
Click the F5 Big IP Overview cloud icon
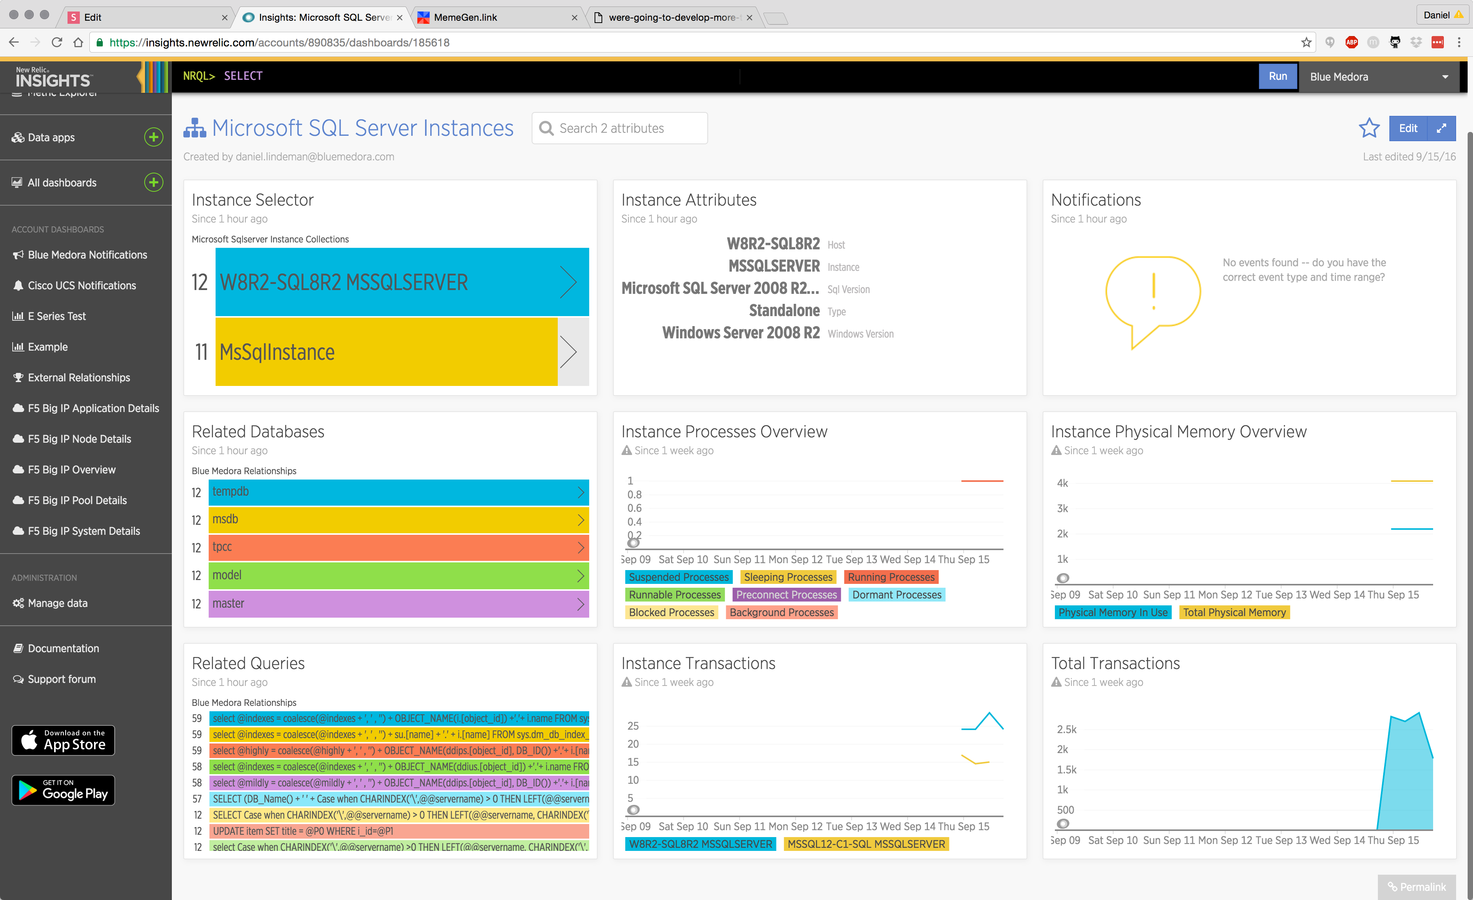(x=18, y=469)
